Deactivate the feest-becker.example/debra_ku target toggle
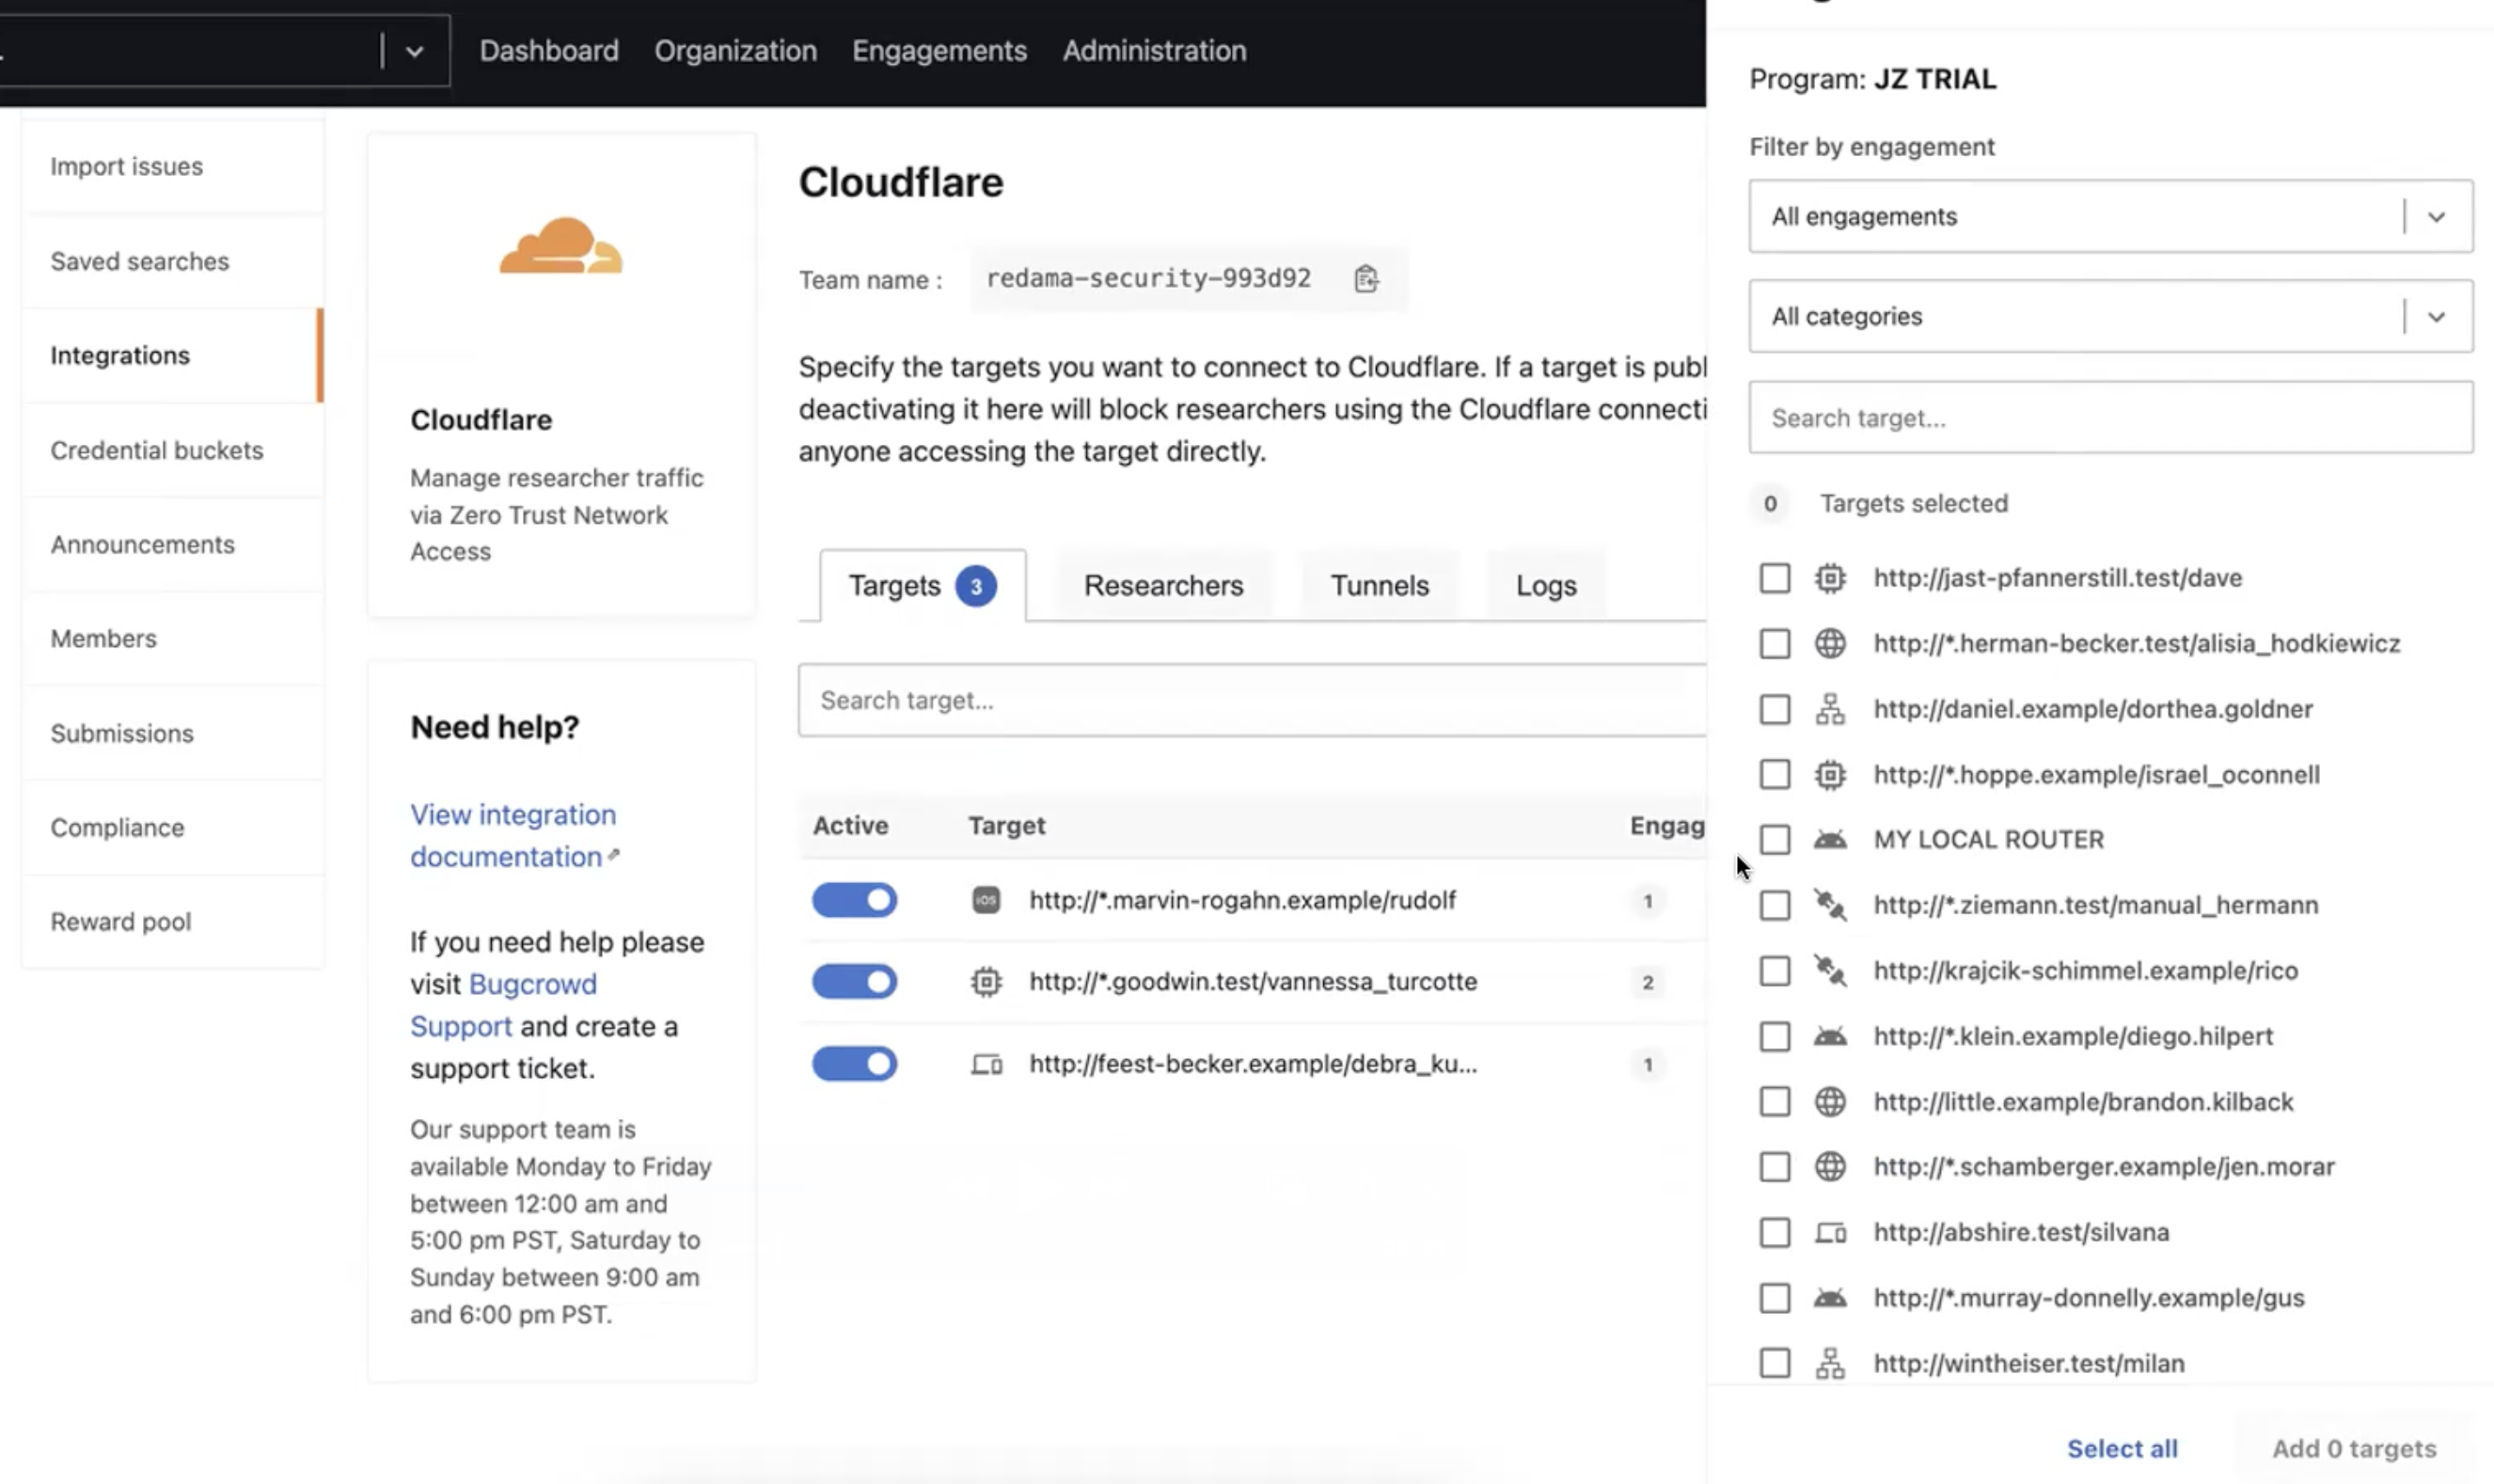This screenshot has height=1484, width=2494. [854, 1064]
